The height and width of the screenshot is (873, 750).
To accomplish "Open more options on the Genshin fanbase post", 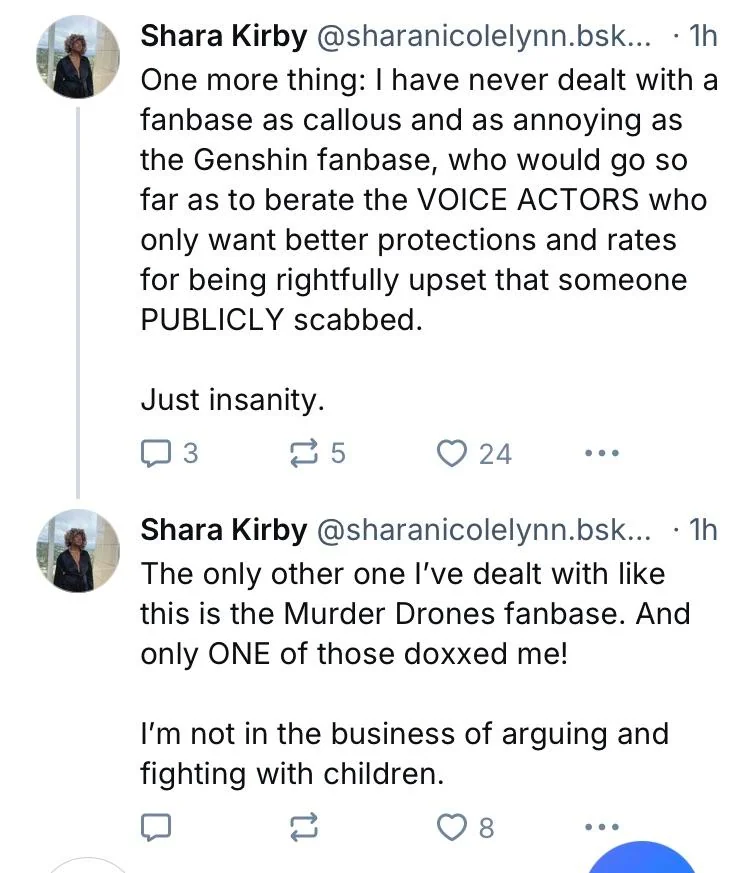I will (x=601, y=454).
